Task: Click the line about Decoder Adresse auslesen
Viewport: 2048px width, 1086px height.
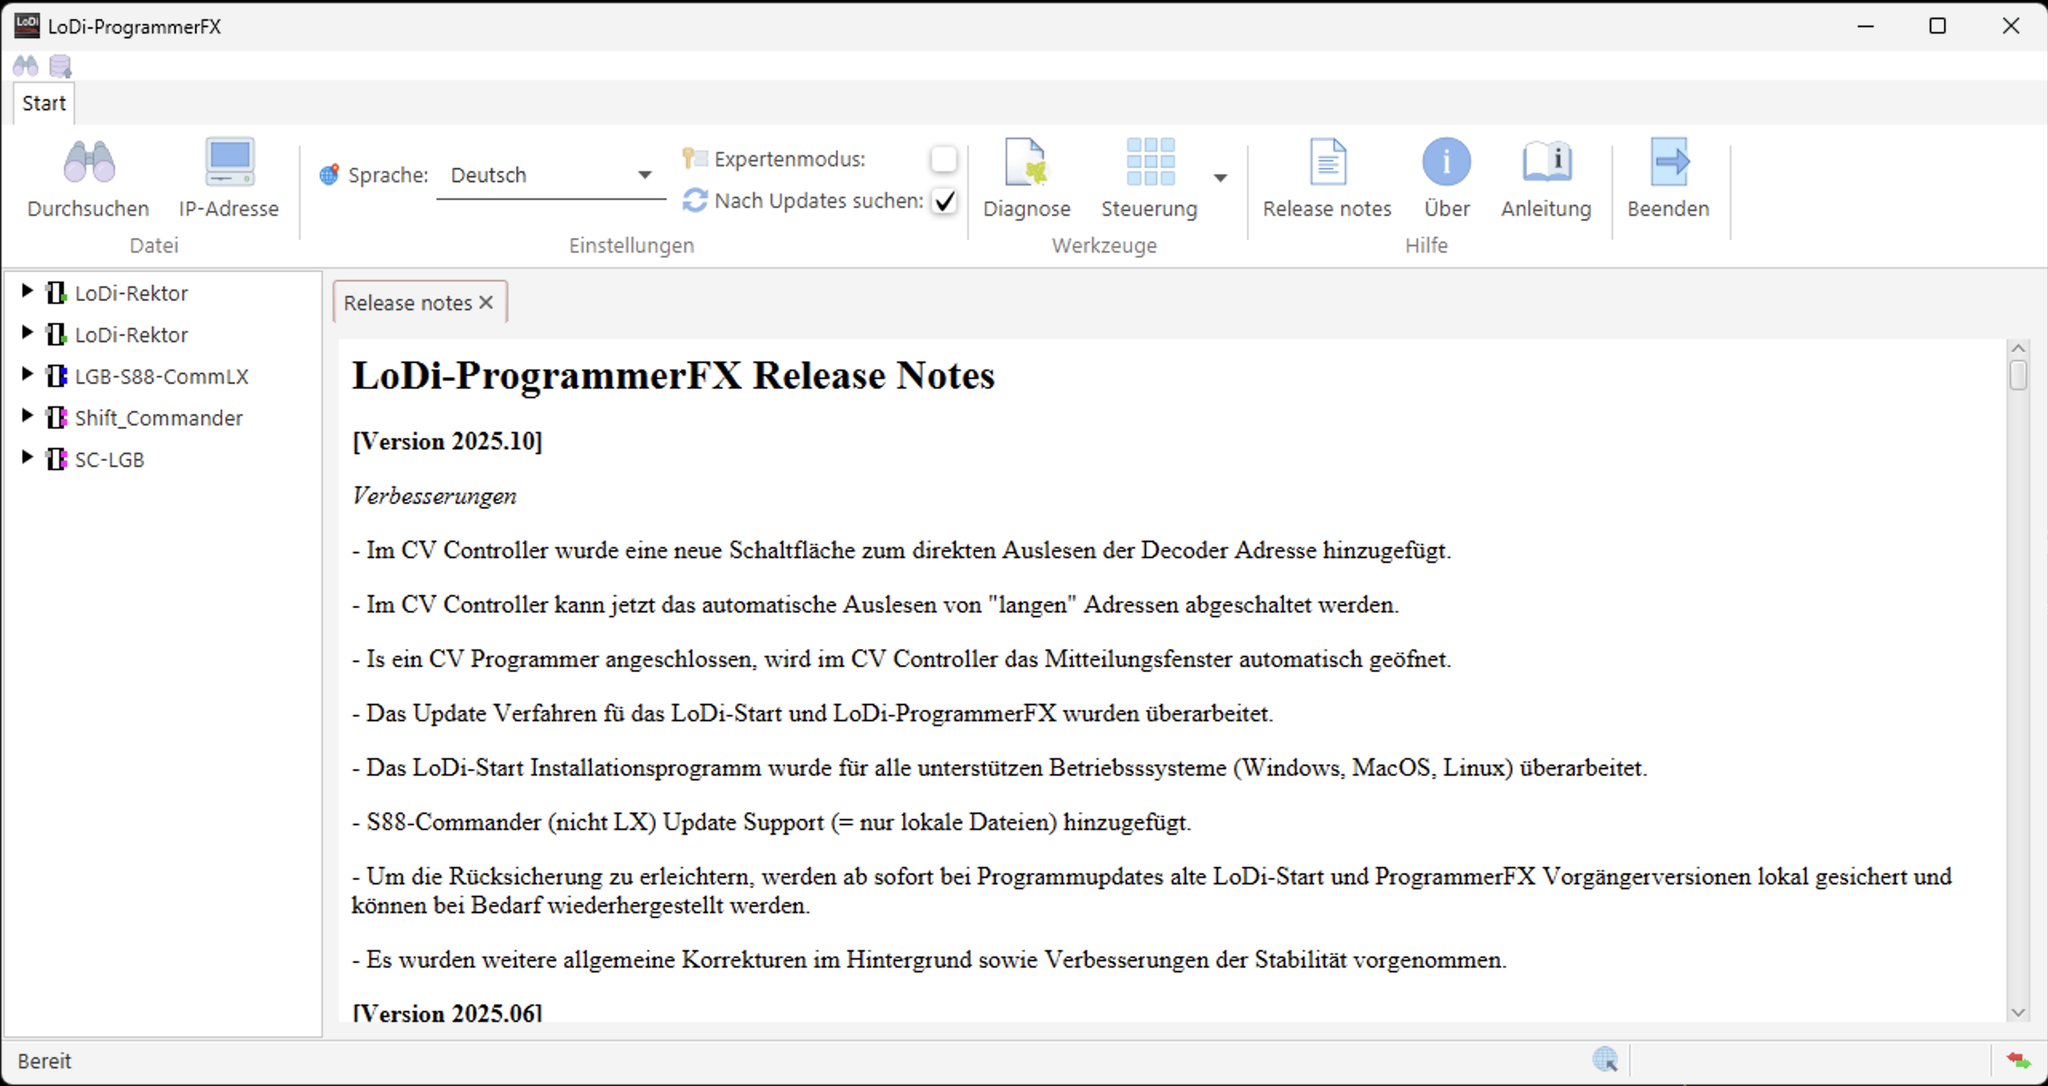Action: (901, 551)
